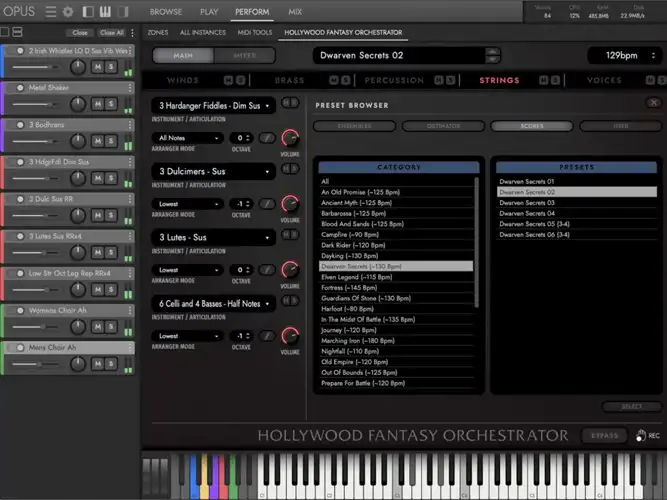
Task: Click the curve button beside All Notes octave
Action: [x=267, y=138]
